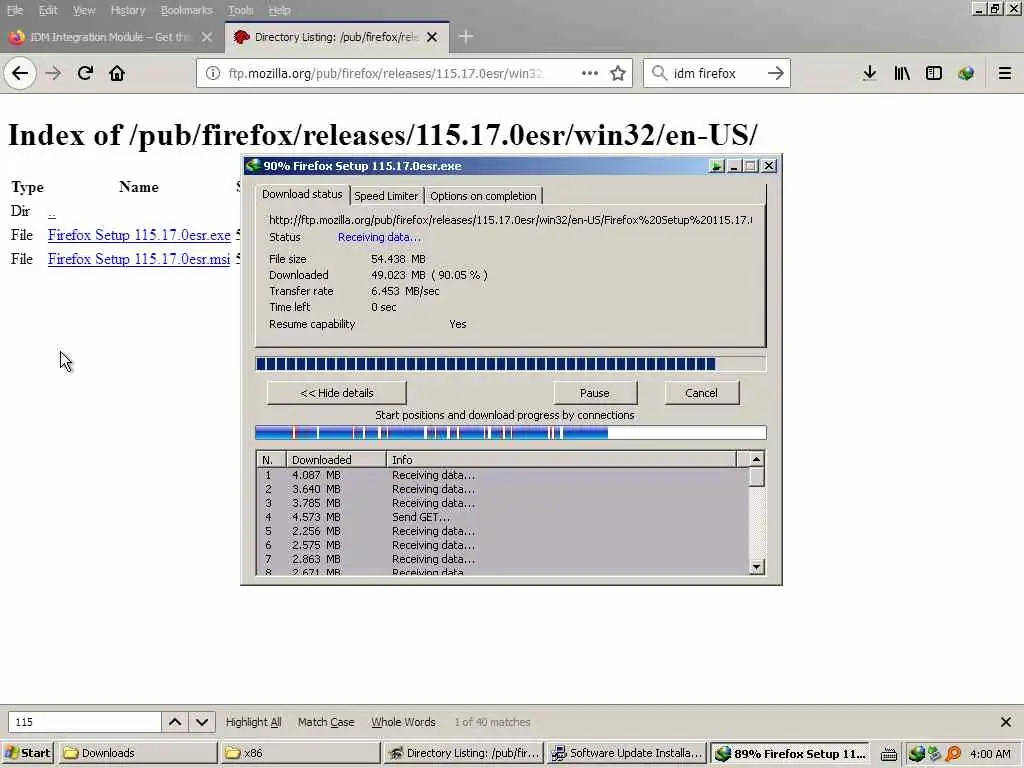Click the Hide details button
Image resolution: width=1024 pixels, height=768 pixels.
pos(336,393)
